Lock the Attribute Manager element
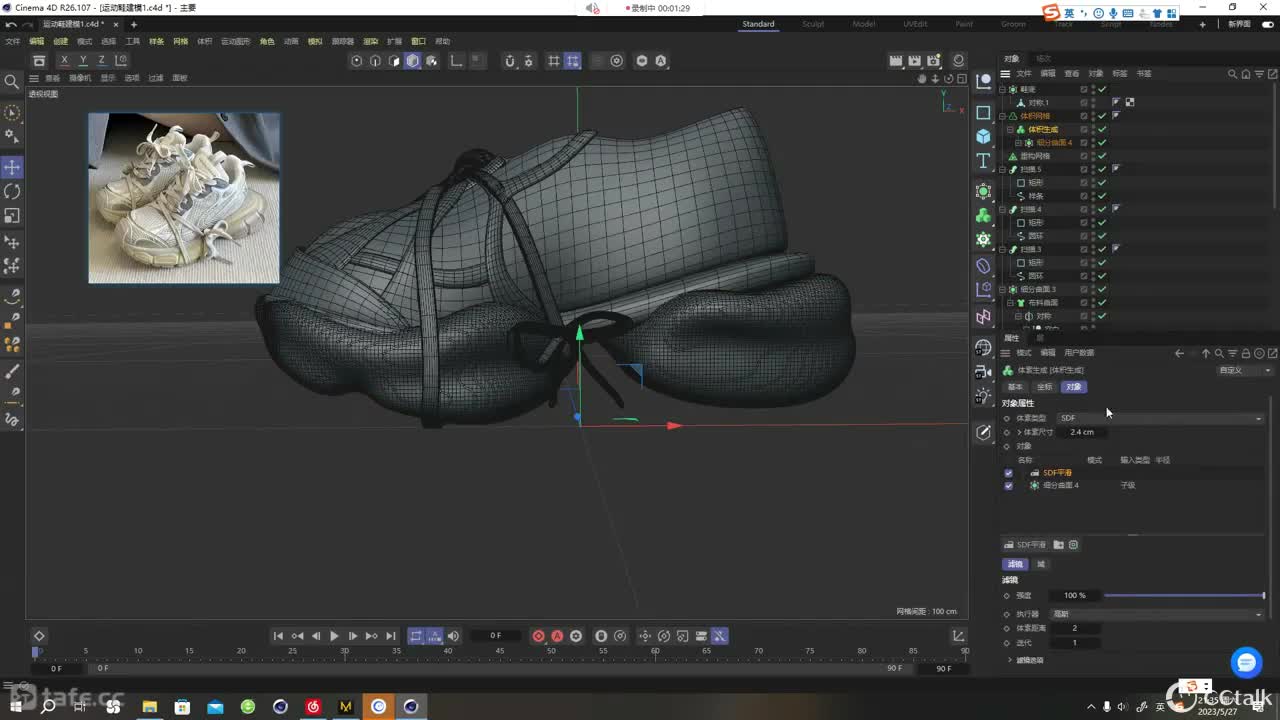 [1246, 353]
